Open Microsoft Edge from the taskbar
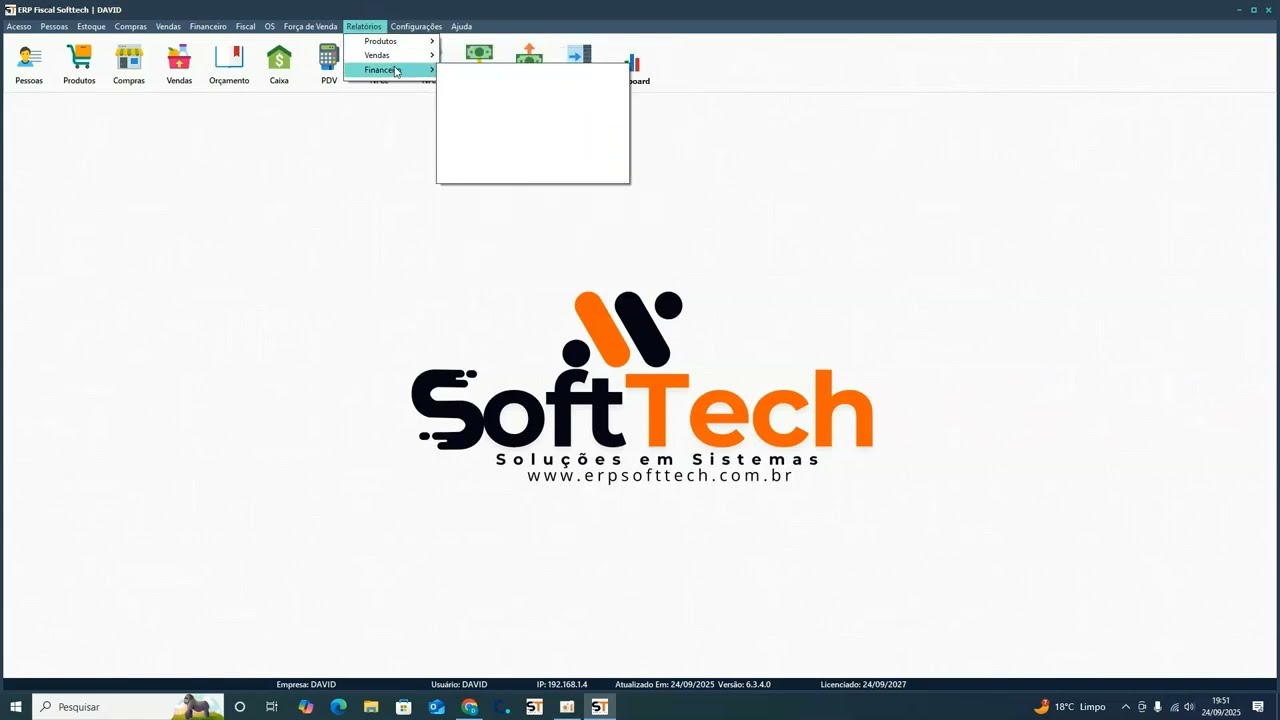The width and height of the screenshot is (1280, 720). click(x=338, y=707)
